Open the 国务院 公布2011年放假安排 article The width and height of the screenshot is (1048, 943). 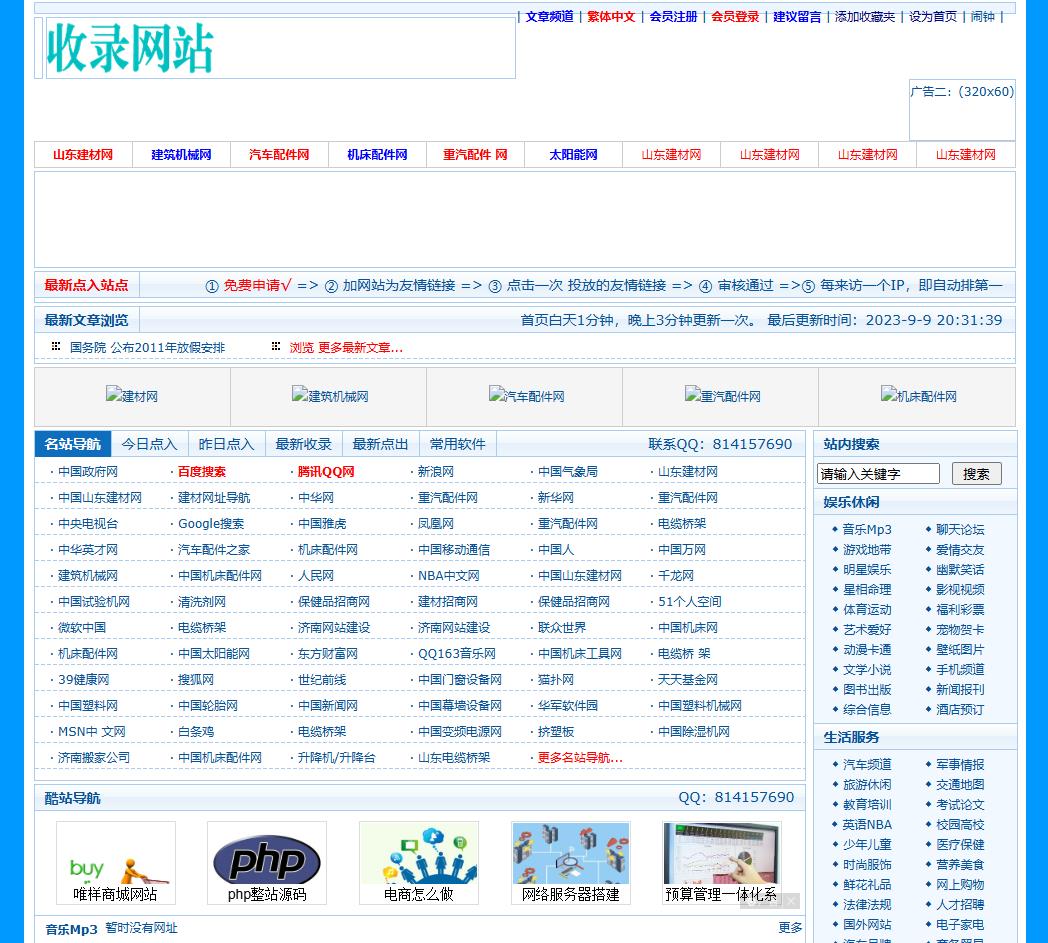pos(147,348)
